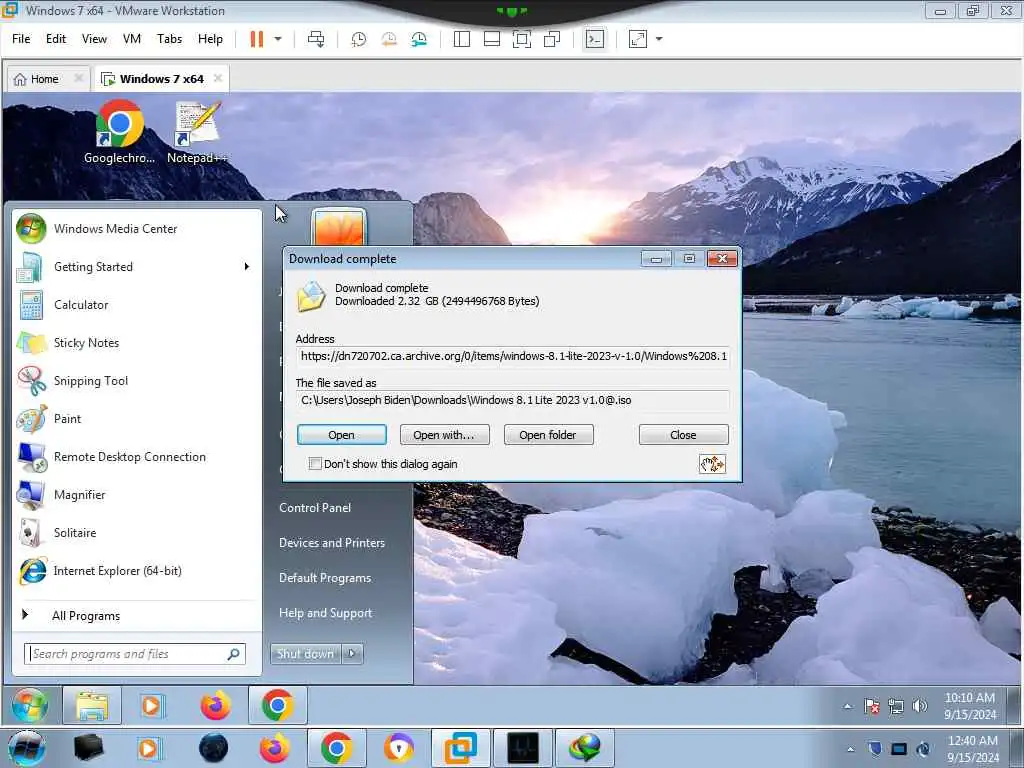This screenshot has height=768, width=1024.
Task: Expand the Getting Started submenu arrow
Action: [246, 266]
